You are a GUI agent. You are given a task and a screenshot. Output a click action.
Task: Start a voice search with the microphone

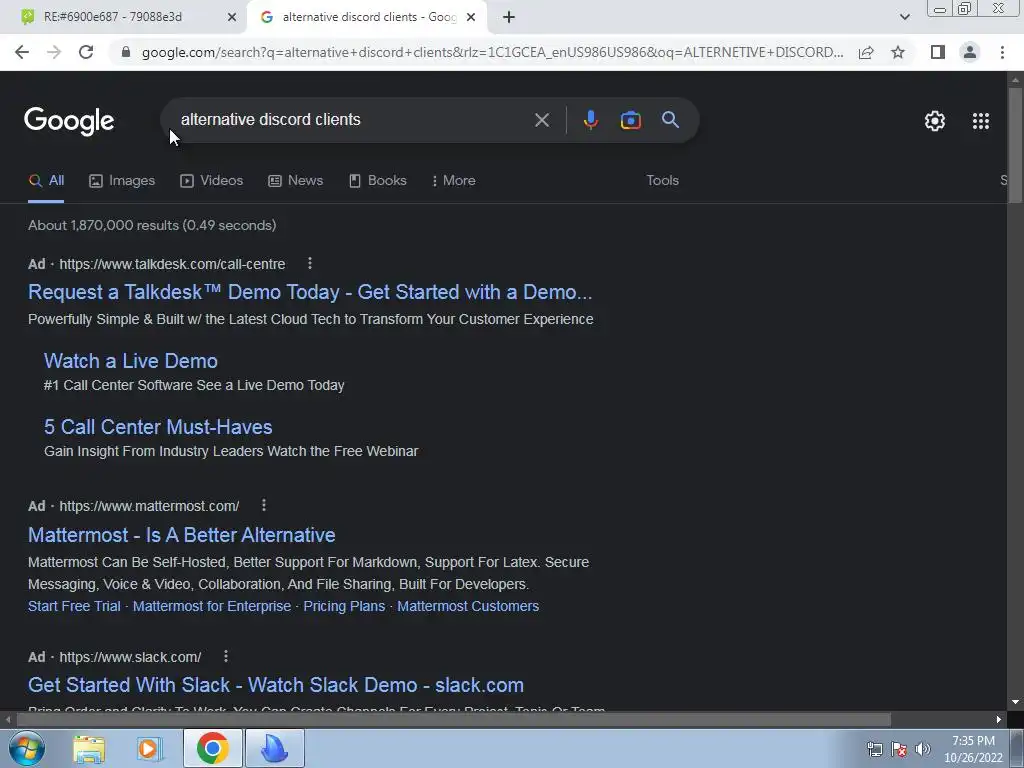[x=590, y=120]
